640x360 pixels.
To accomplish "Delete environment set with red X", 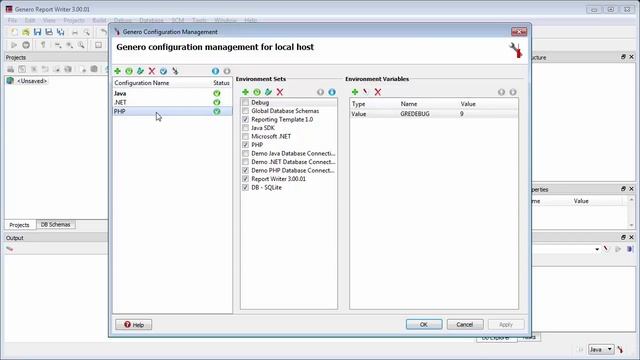I will (280, 92).
